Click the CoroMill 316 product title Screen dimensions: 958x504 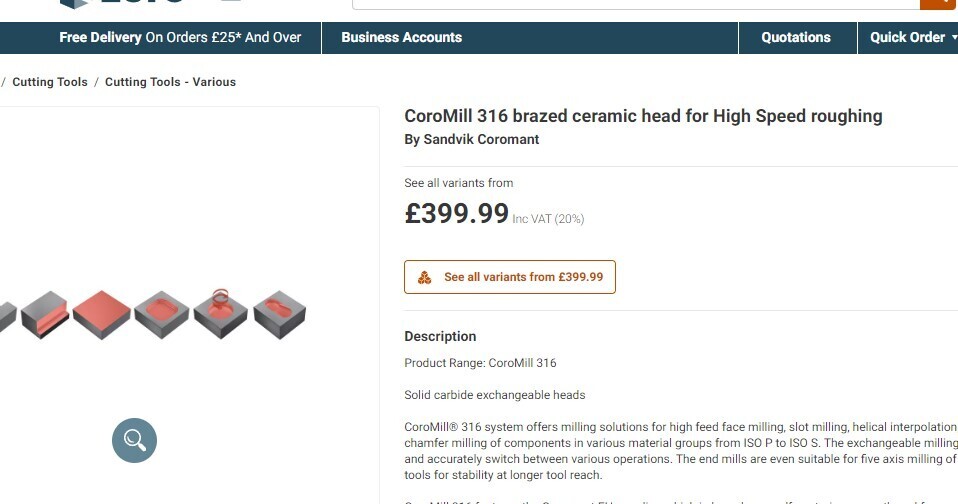tap(643, 116)
